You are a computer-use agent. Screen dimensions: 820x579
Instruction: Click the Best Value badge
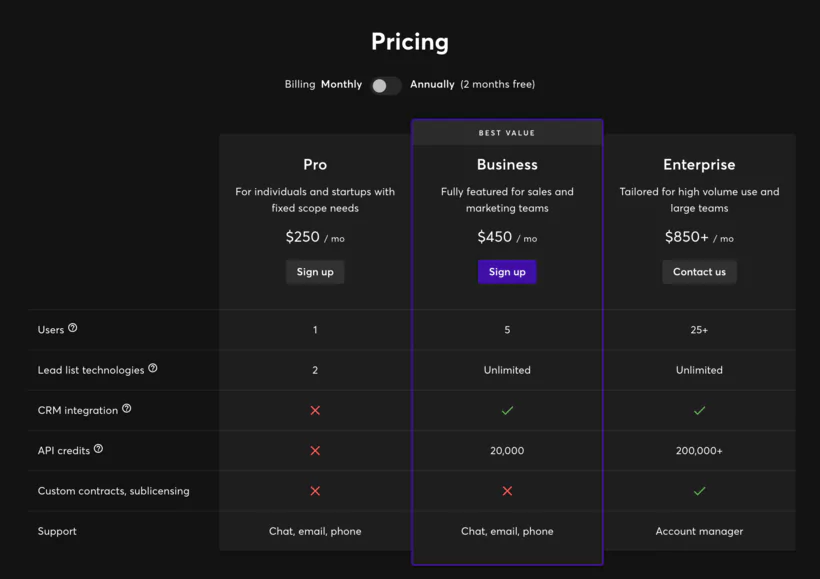507,131
